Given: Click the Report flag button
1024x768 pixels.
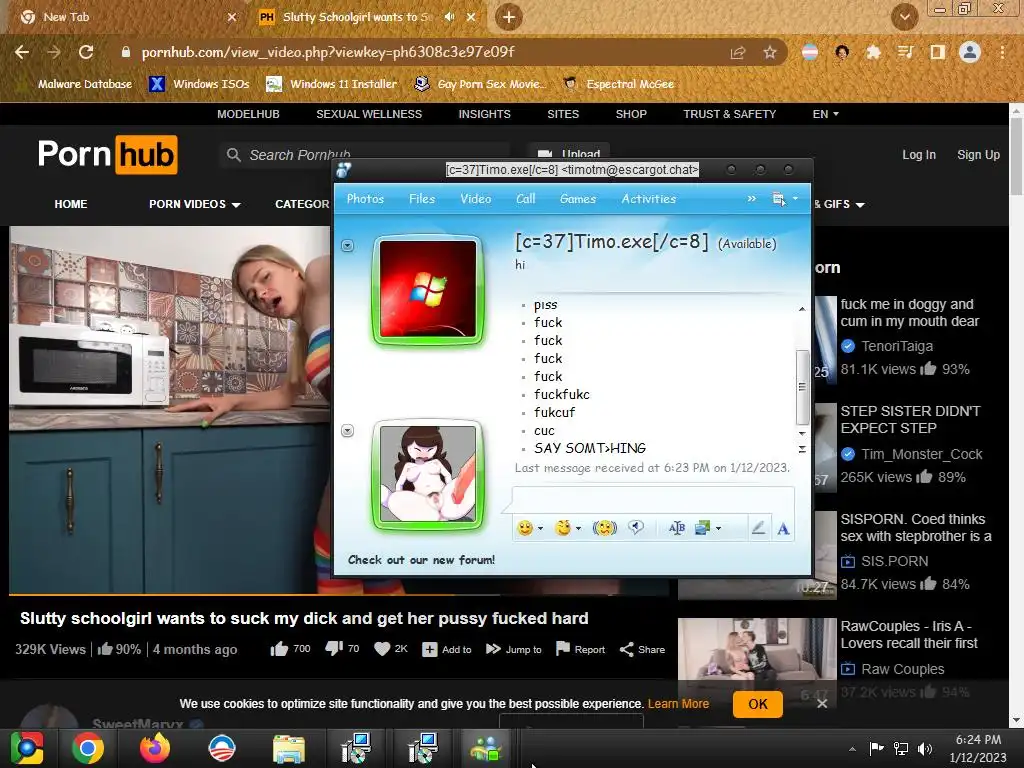Looking at the screenshot, I should tap(580, 649).
